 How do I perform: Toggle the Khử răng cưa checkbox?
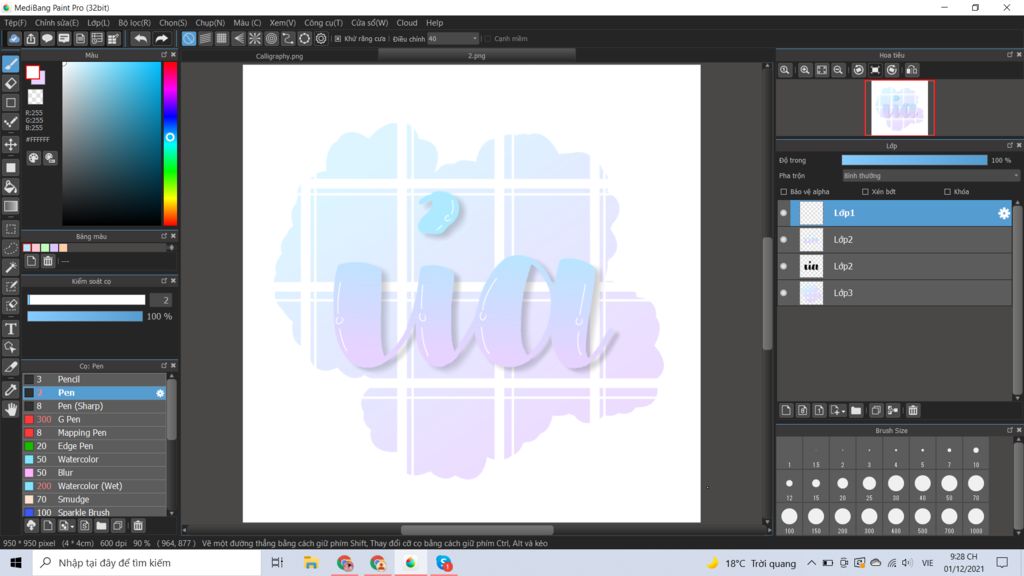338,39
